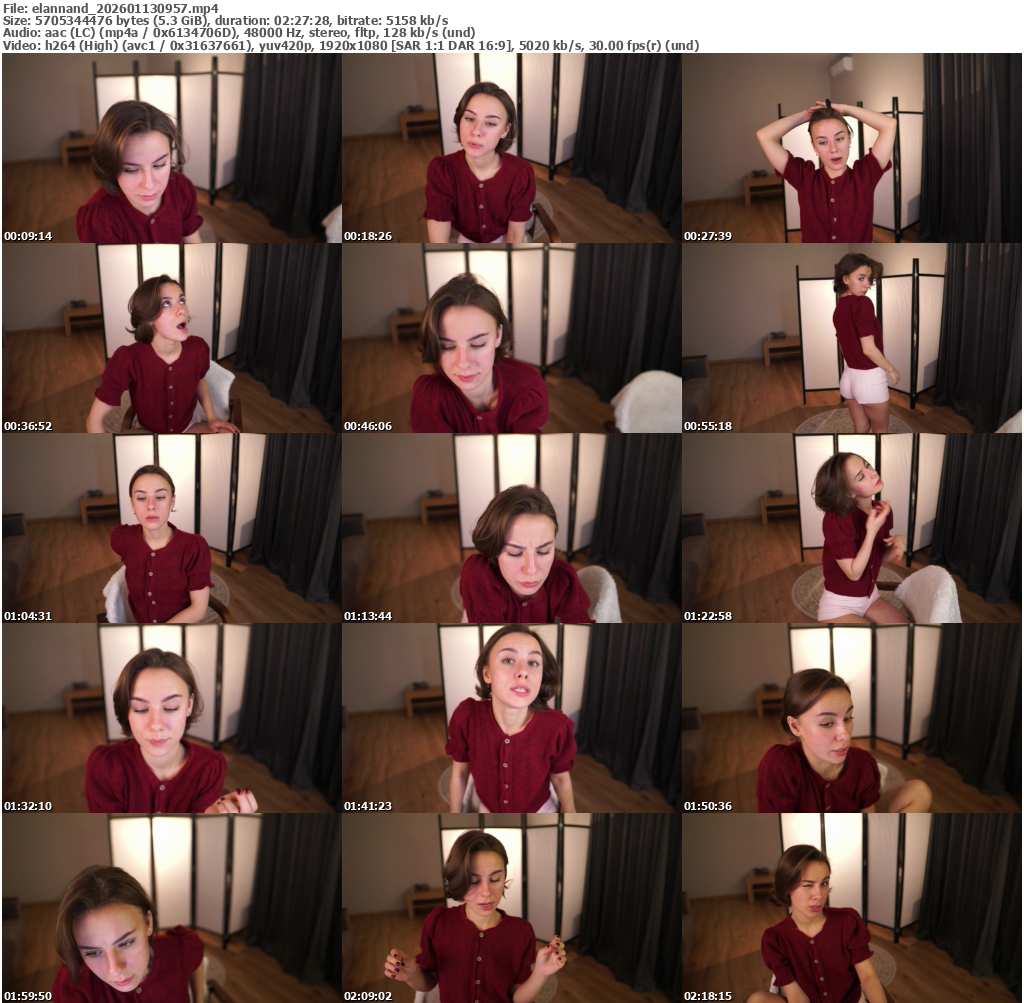
Task: View the frame marked 01:13:44
Action: [x=511, y=528]
